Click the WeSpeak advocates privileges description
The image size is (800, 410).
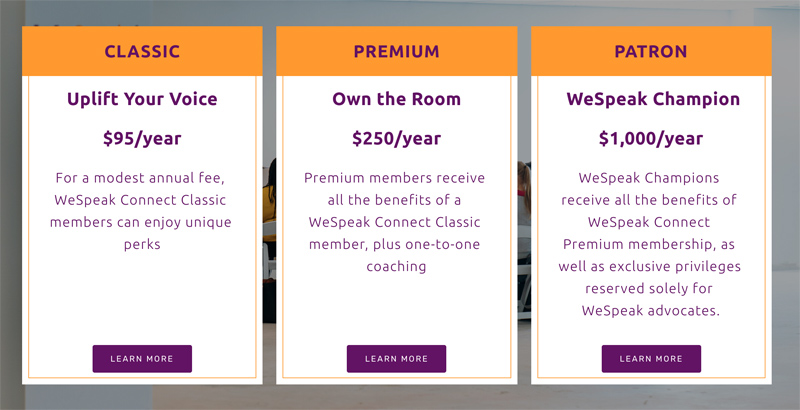(x=649, y=244)
